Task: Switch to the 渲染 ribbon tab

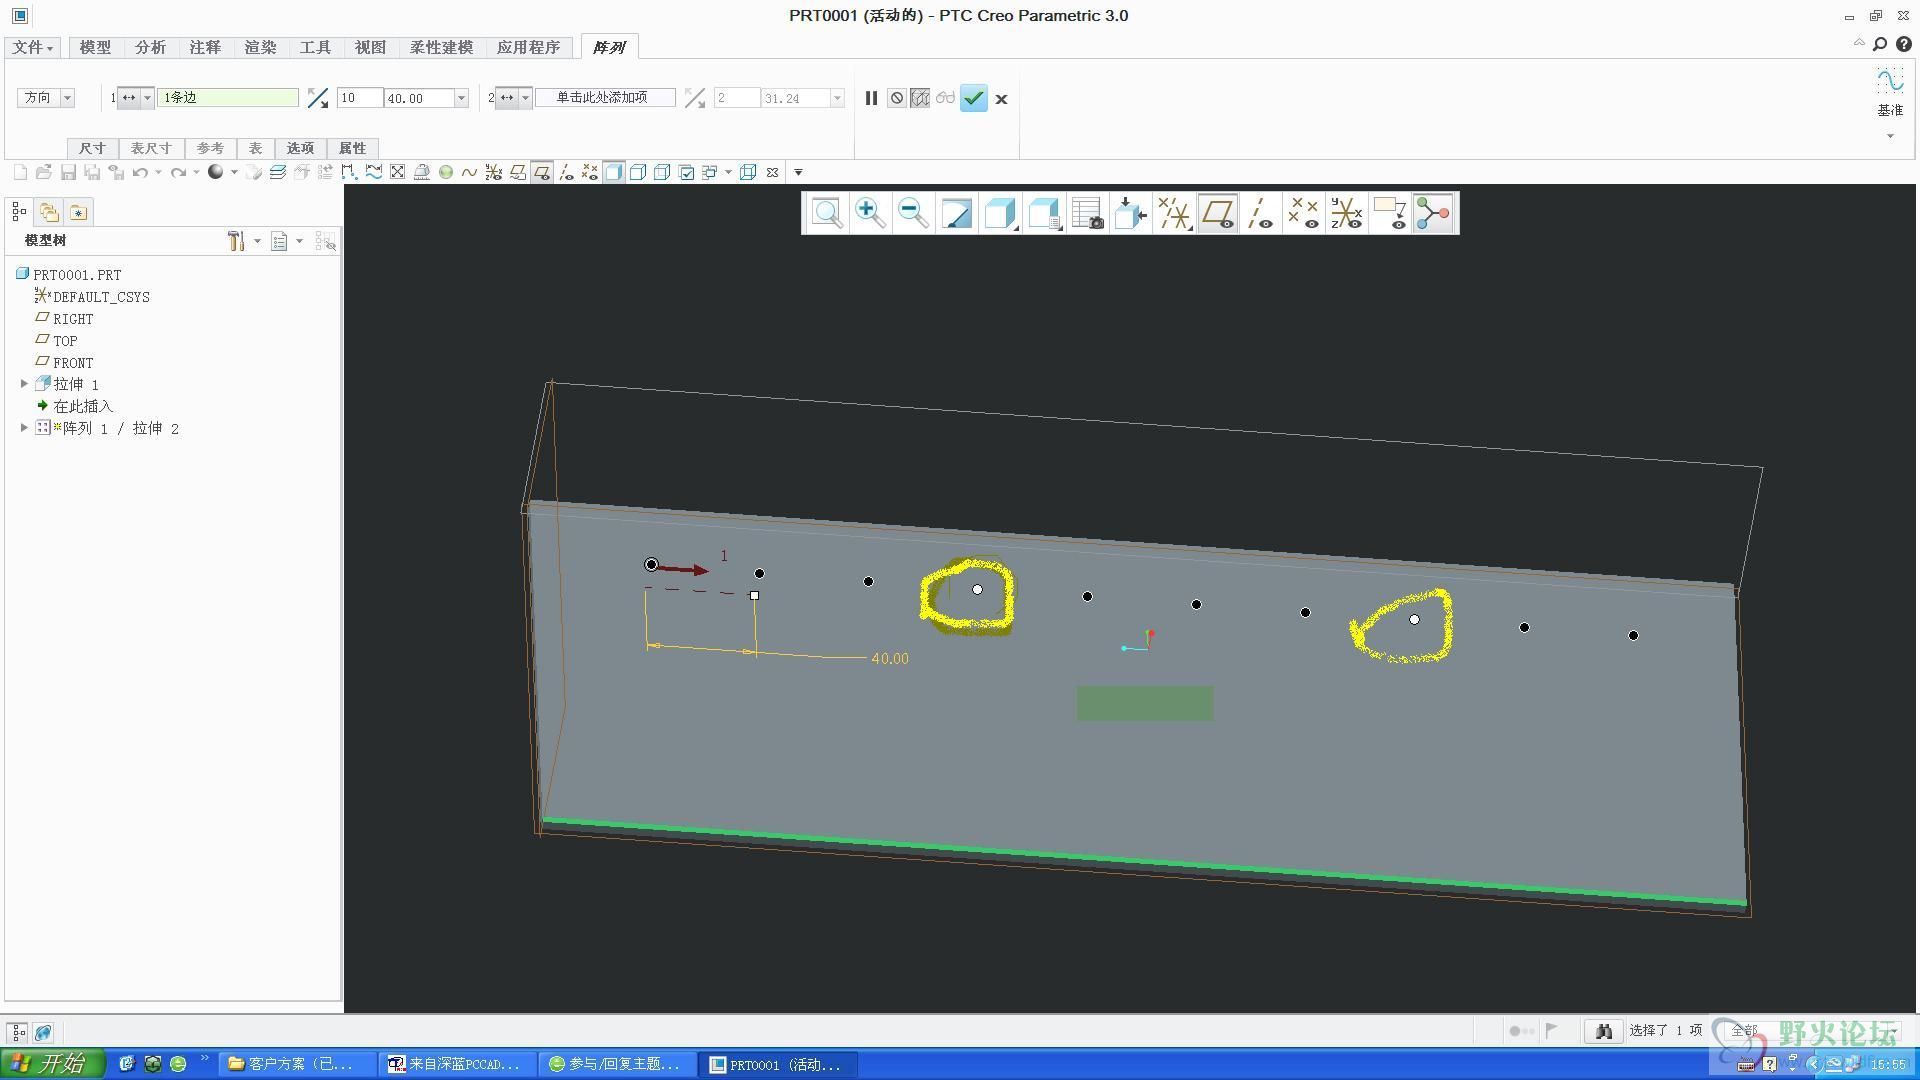Action: [260, 47]
